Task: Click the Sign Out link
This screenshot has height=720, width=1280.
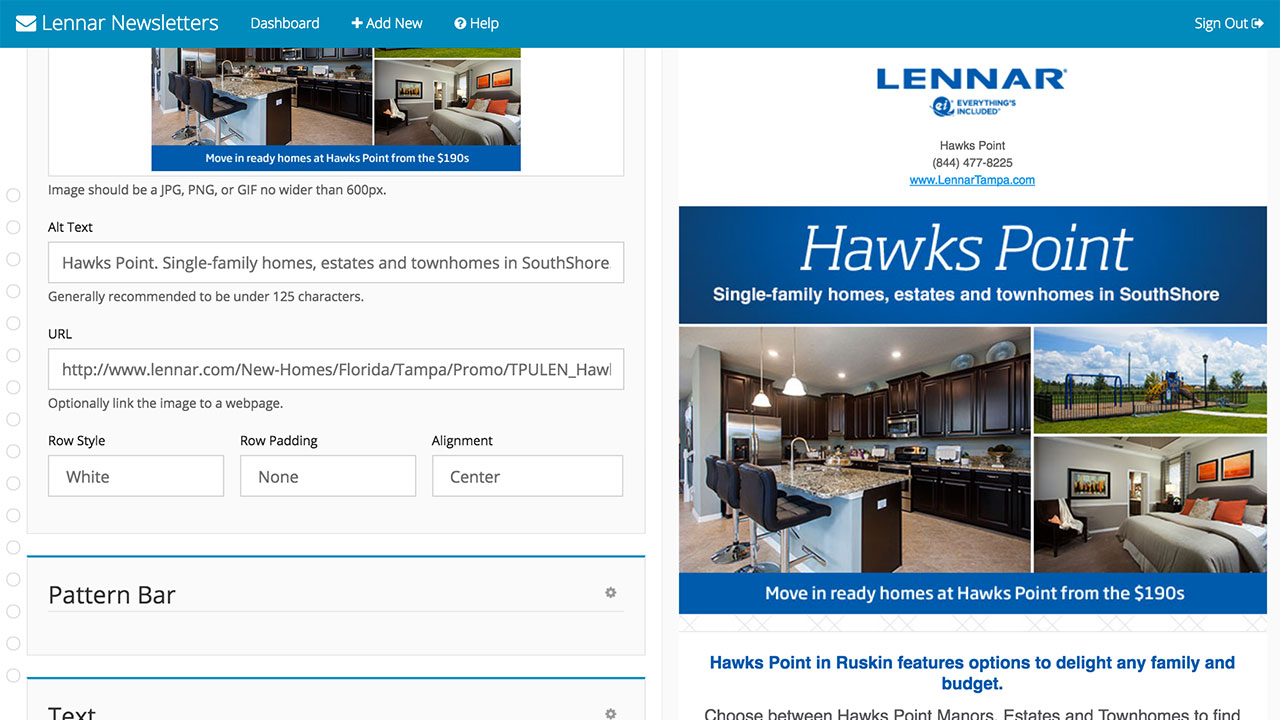Action: (1228, 23)
